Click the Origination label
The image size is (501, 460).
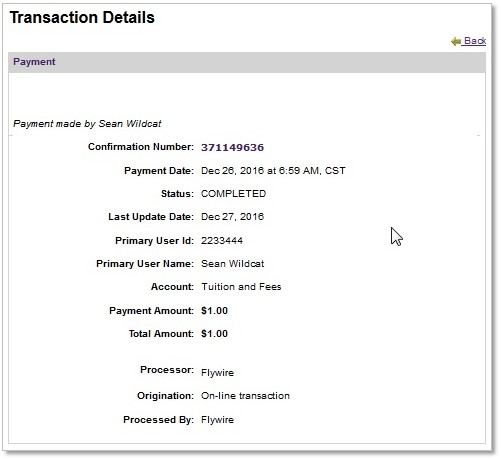[x=165, y=396]
